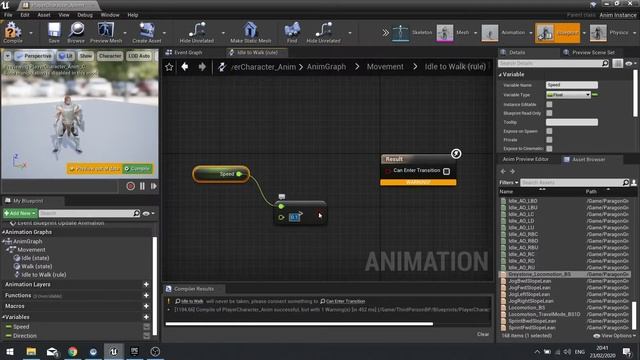Viewport: 640px width, 360px height.
Task: Add a new Macro with plus icon
Action: click(146, 306)
